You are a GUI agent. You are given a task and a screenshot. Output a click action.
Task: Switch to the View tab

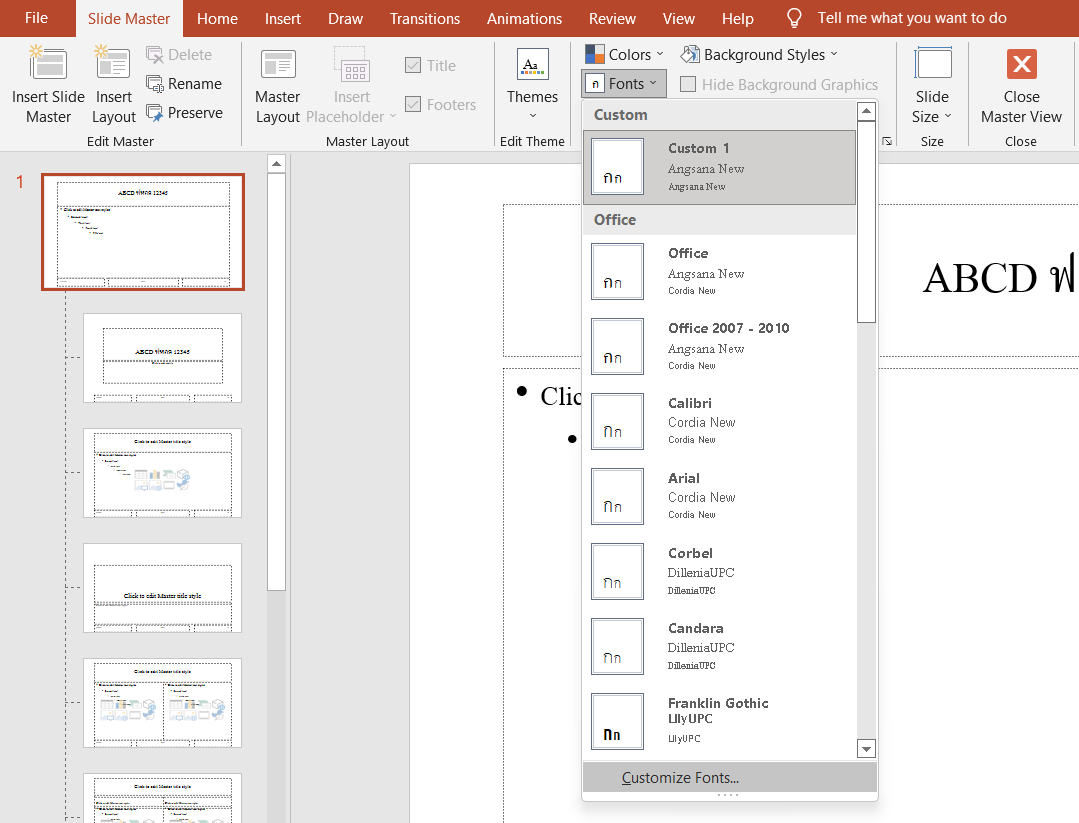point(679,19)
